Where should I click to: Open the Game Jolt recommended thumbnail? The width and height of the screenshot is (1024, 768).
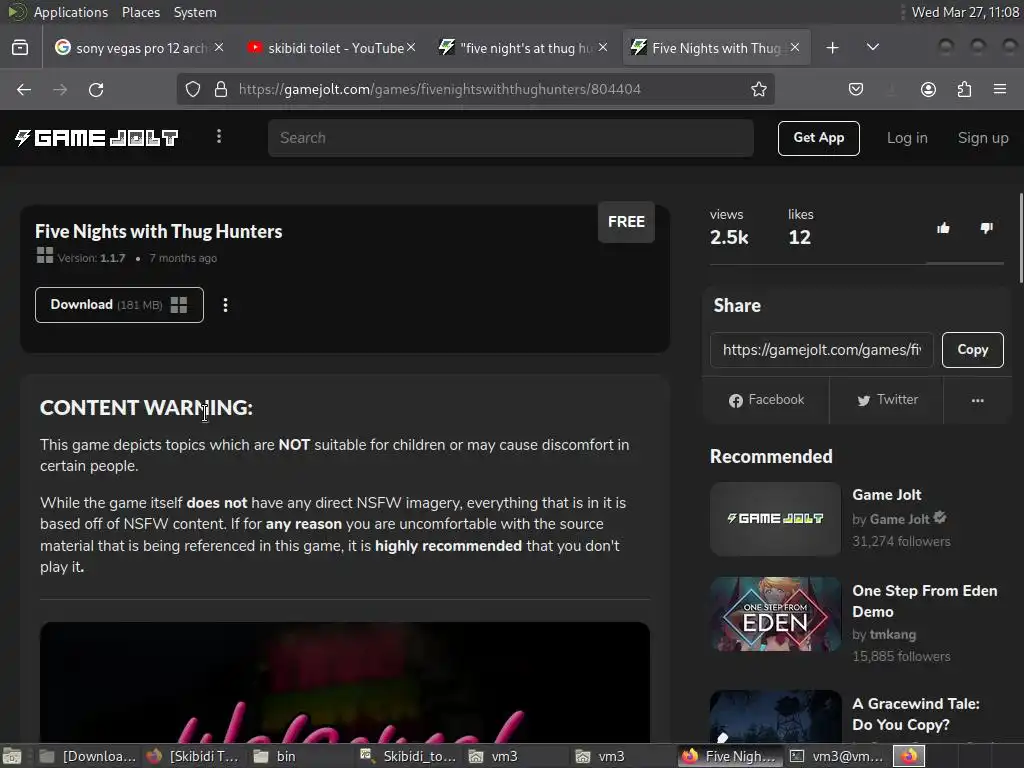click(x=775, y=519)
